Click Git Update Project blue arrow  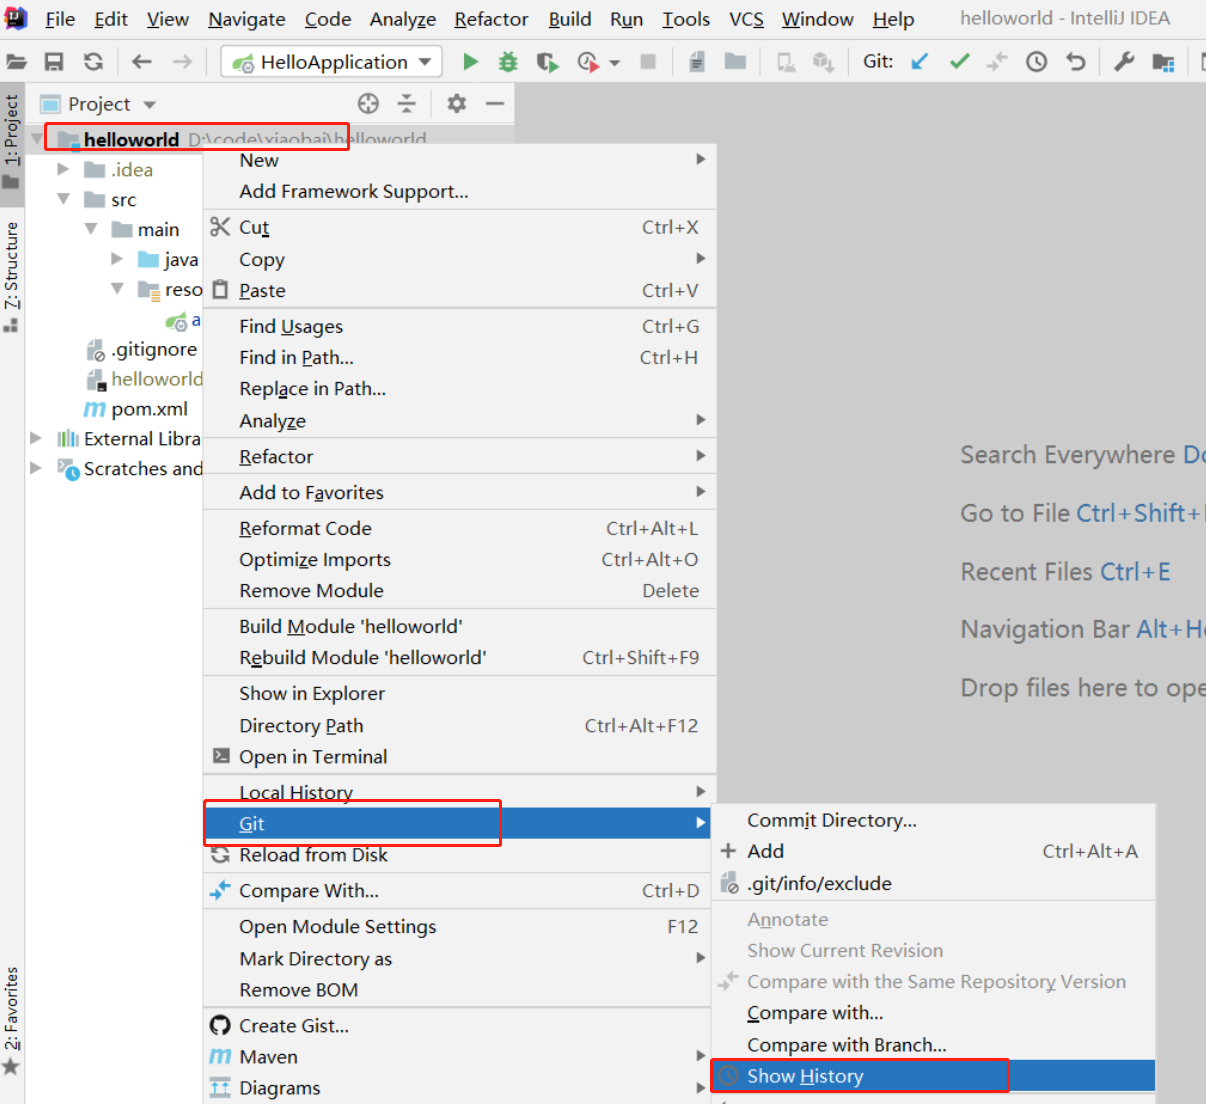[x=920, y=62]
